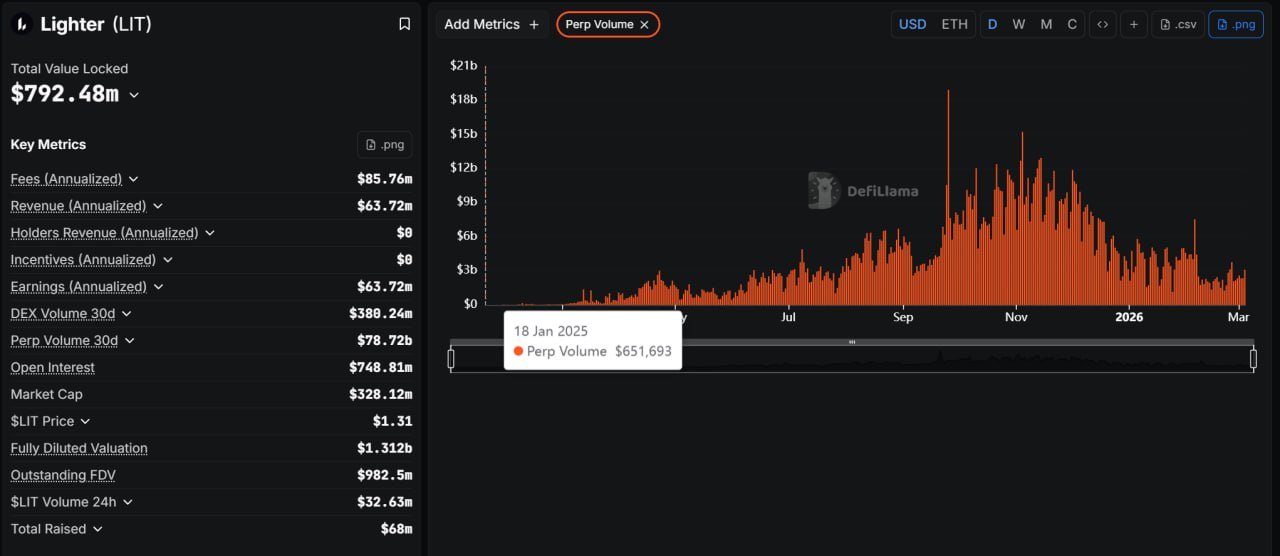Expand Fees (Annualized) details
This screenshot has height=556, width=1280.
[133, 179]
